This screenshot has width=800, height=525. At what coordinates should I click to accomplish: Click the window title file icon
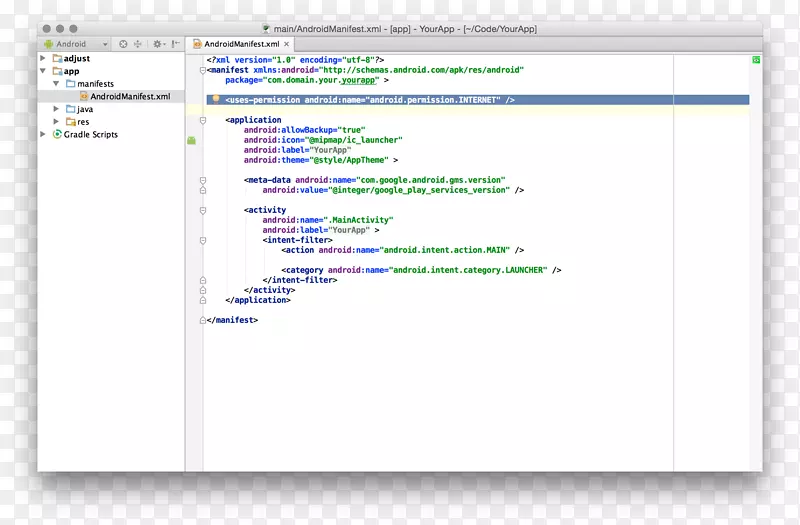pos(266,29)
